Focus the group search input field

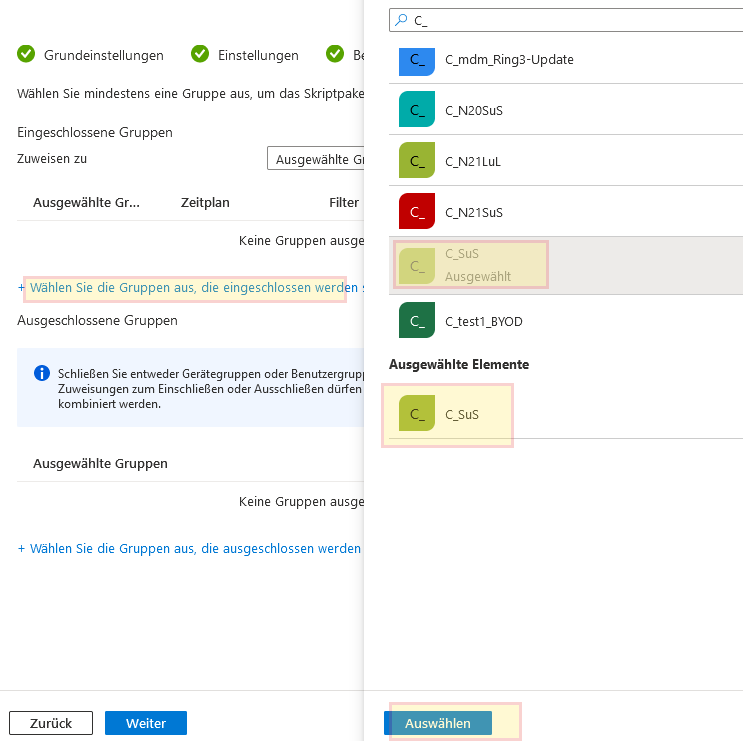pyautogui.click(x=570, y=20)
